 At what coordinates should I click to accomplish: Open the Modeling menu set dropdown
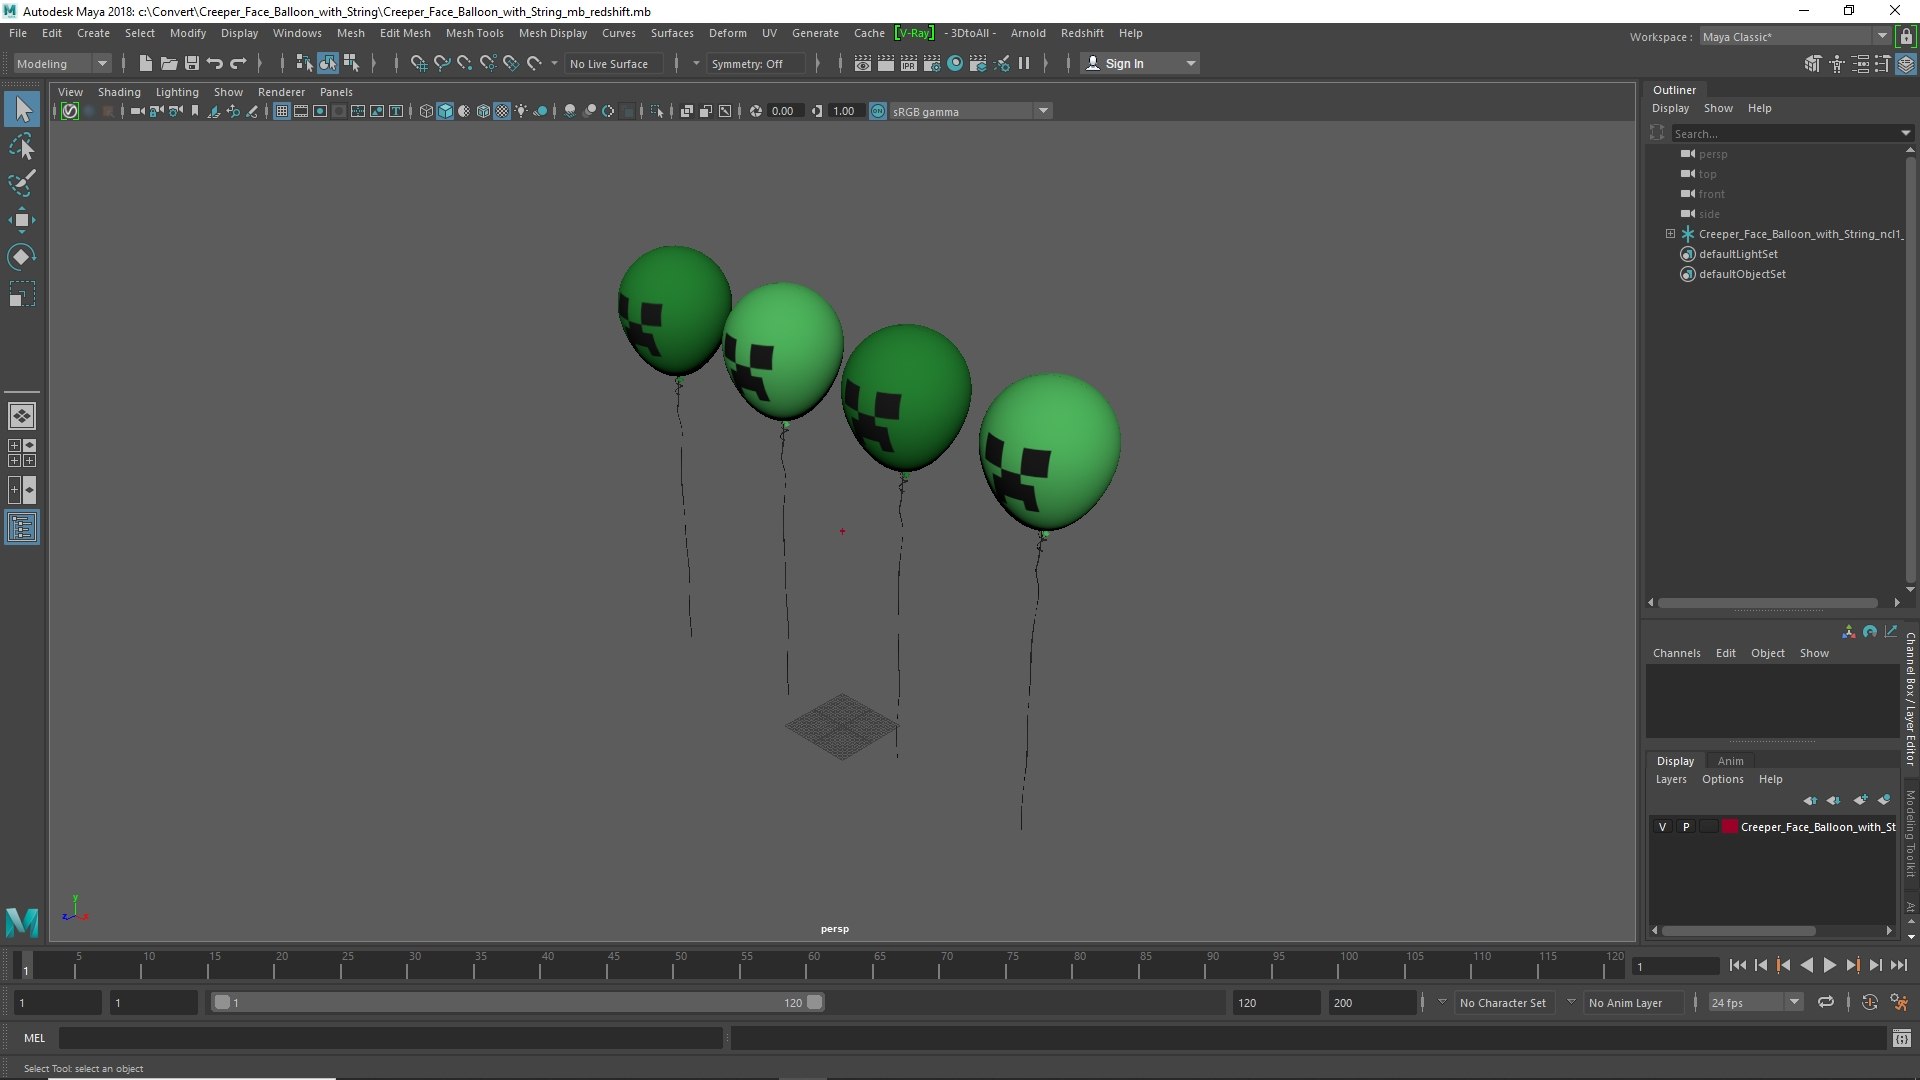coord(62,63)
